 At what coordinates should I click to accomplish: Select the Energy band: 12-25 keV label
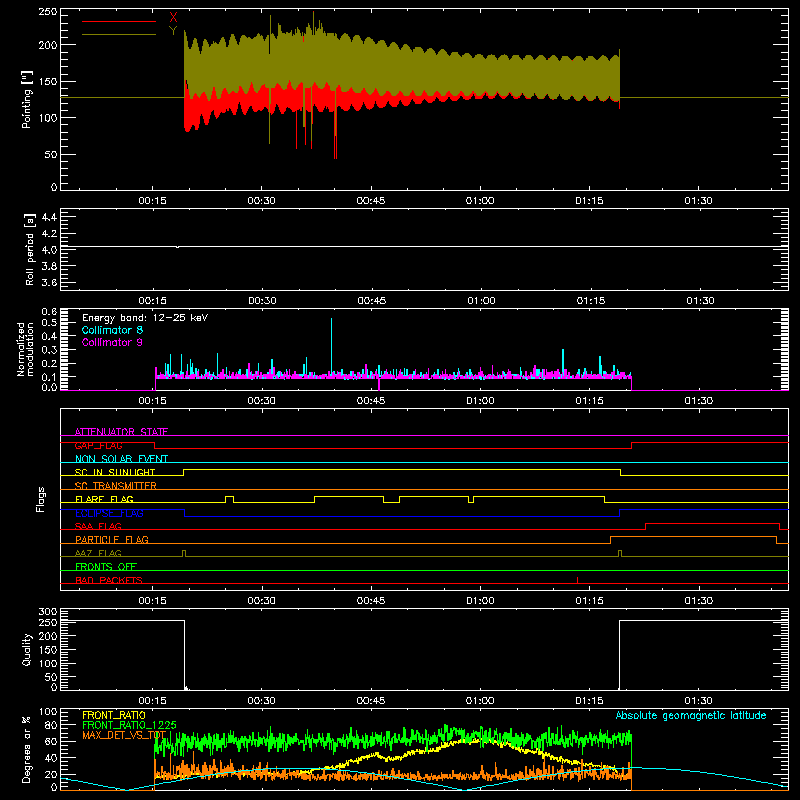coord(145,318)
